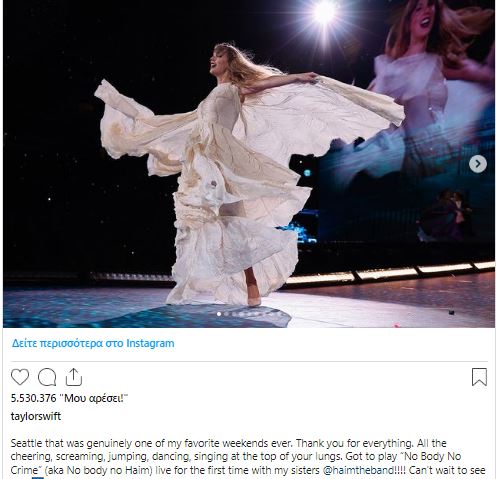This screenshot has width=496, height=479.
Task: Open the 'Δείτε περισσότερα στο Instagram' link
Action: point(93,343)
